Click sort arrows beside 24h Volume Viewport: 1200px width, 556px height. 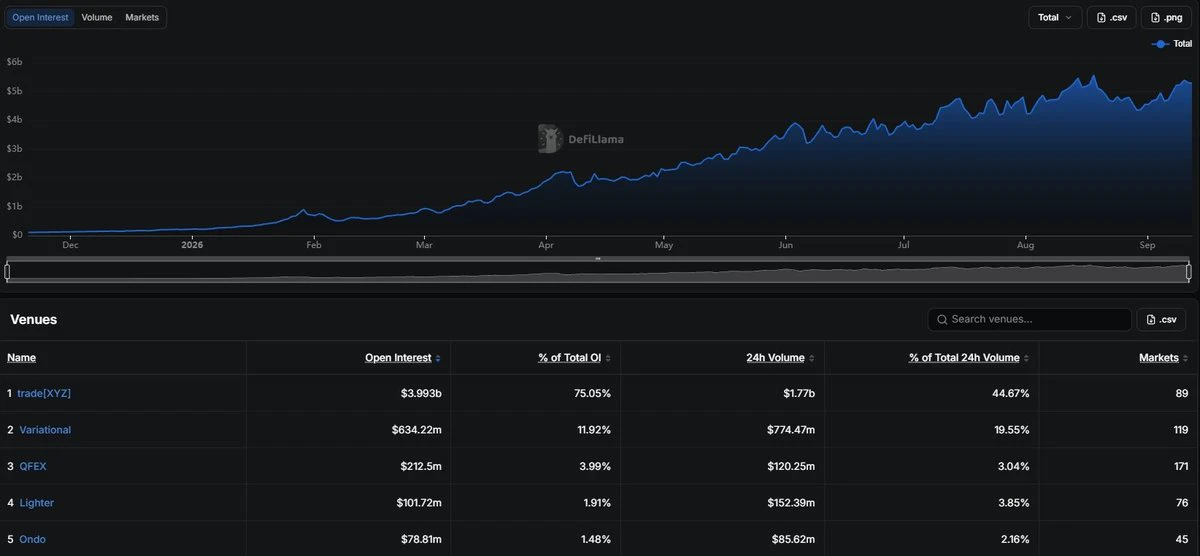[811, 358]
